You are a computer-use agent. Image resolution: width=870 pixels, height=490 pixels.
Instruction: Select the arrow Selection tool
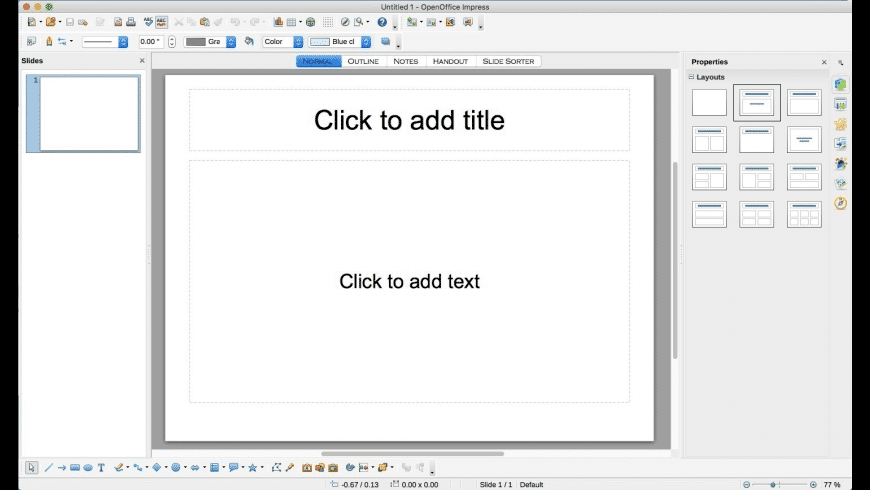pyautogui.click(x=31, y=468)
